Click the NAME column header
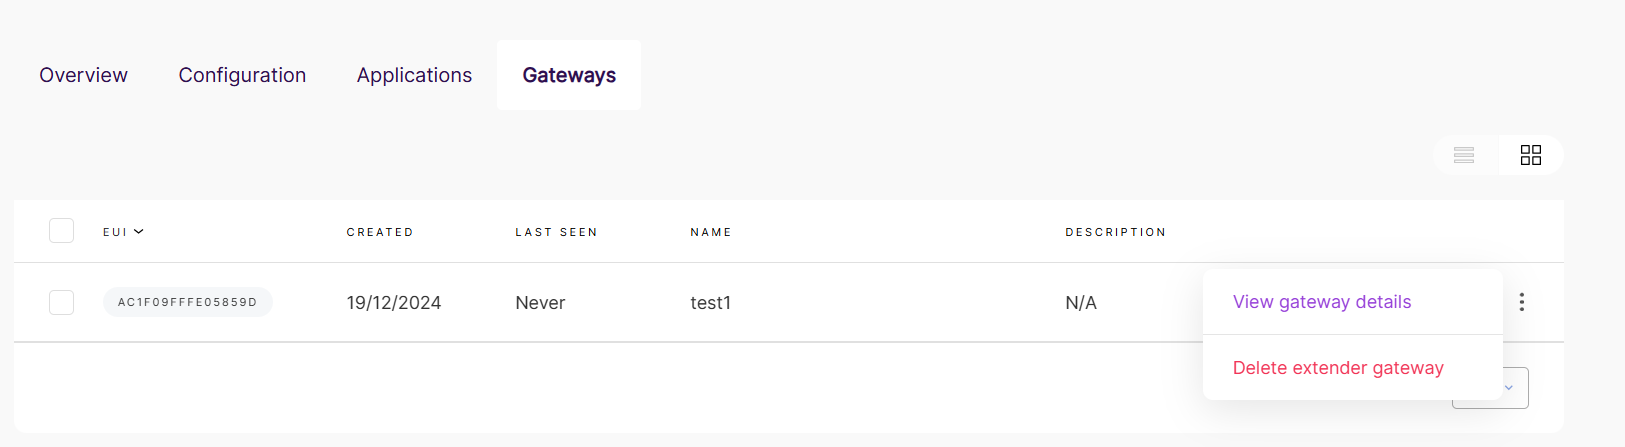 [x=711, y=232]
